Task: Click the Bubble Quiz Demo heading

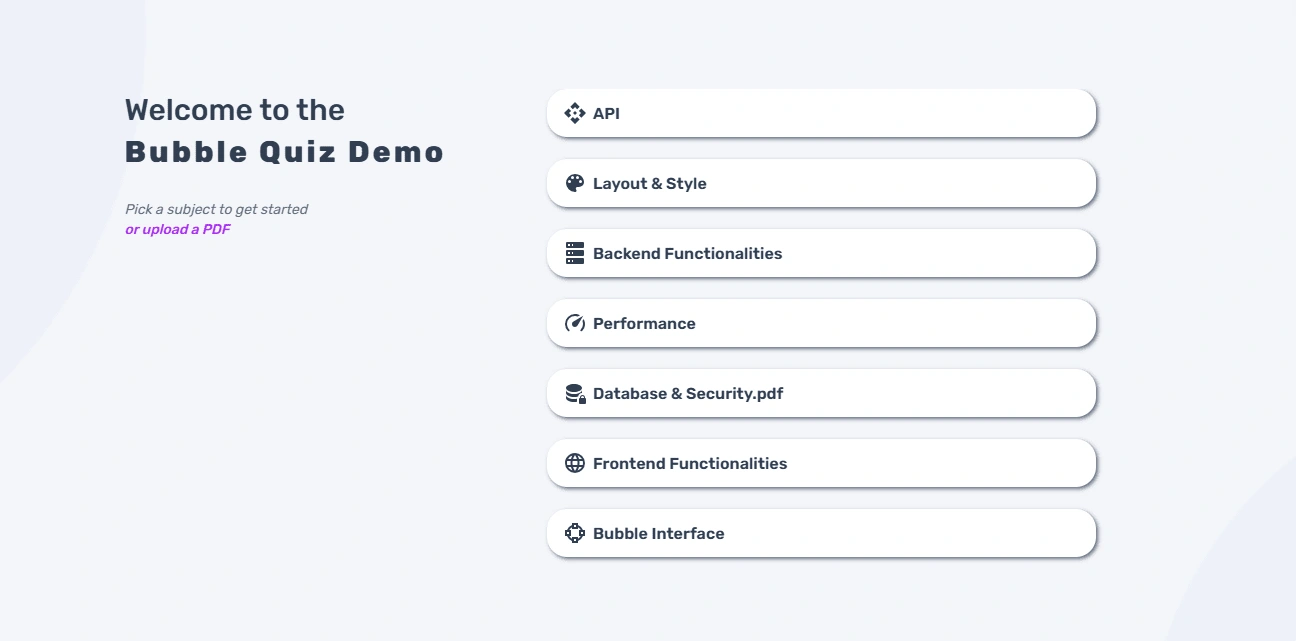Action: pyautogui.click(x=285, y=152)
